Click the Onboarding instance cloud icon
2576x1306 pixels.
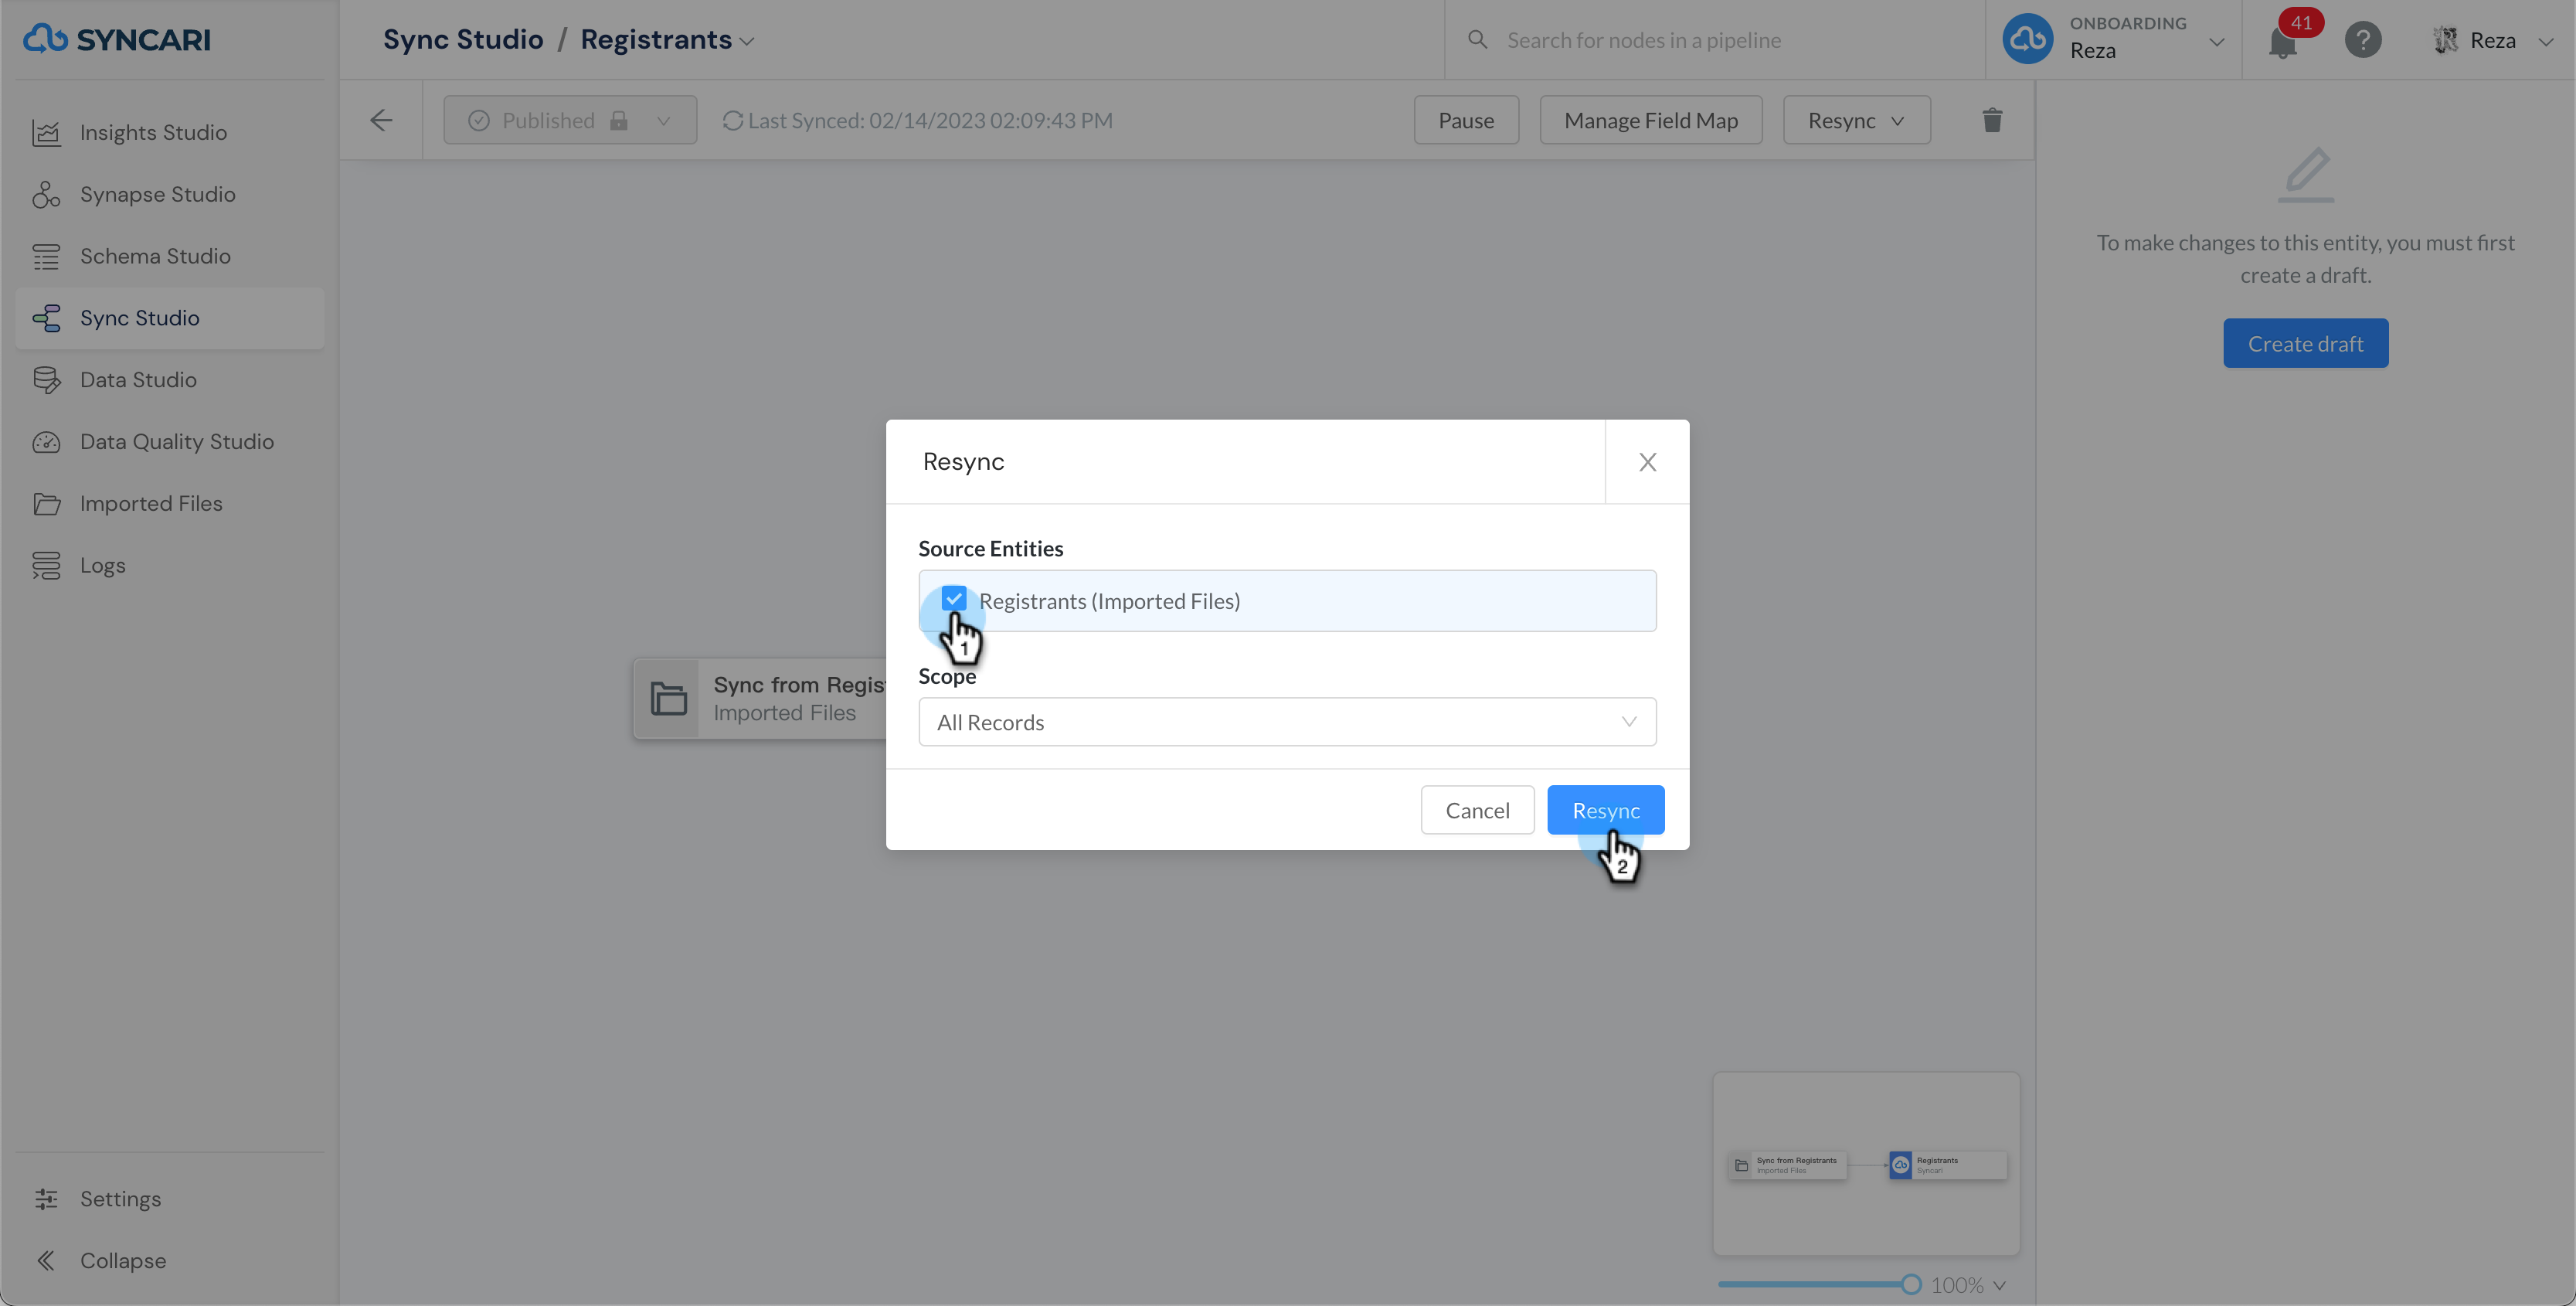pos(2028,39)
